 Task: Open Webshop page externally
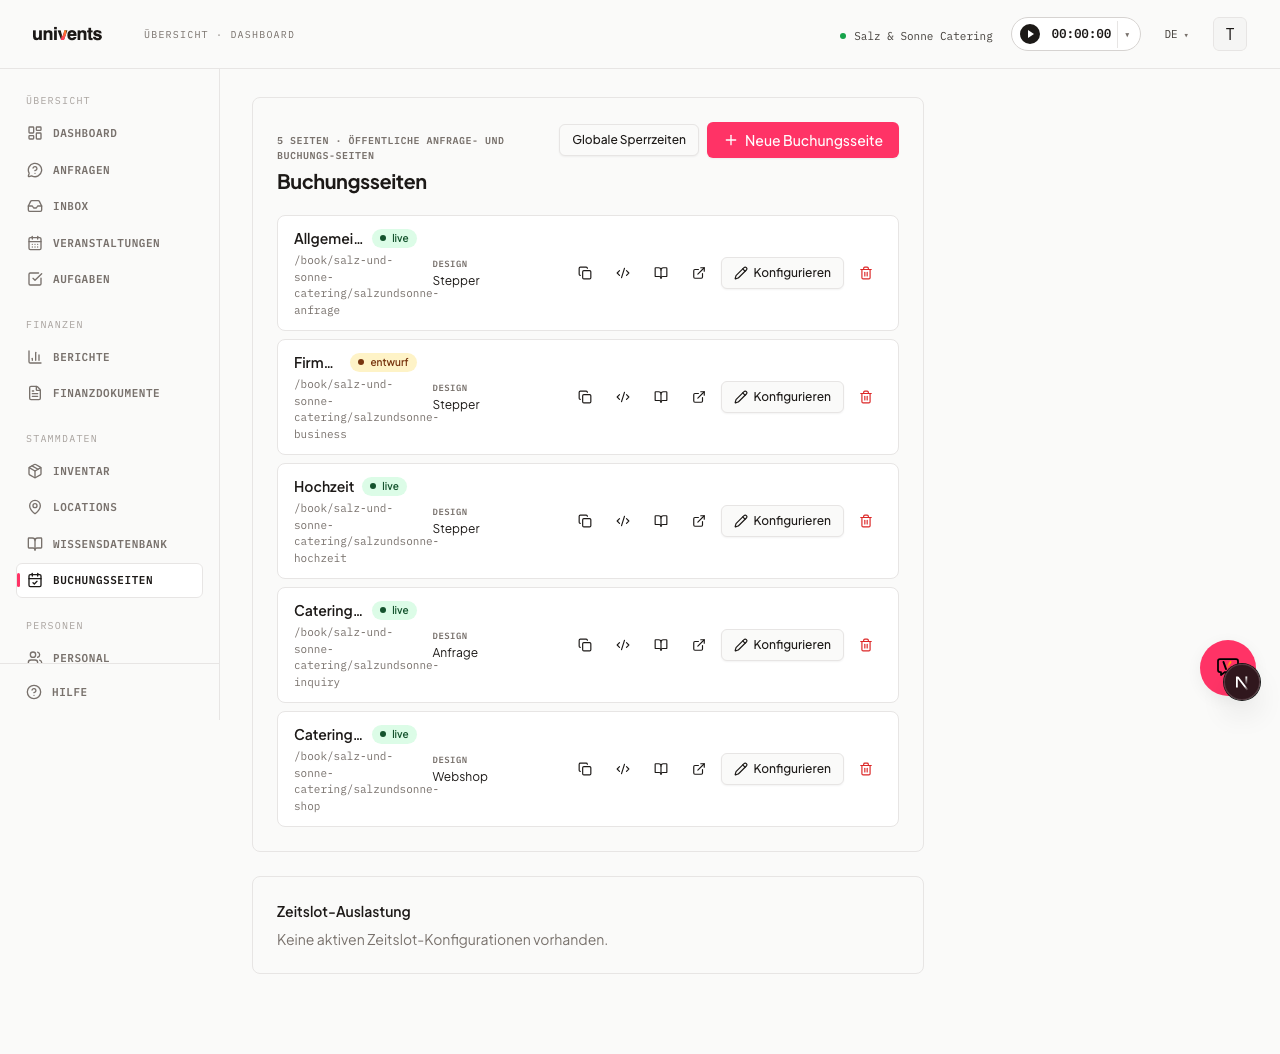(x=699, y=769)
